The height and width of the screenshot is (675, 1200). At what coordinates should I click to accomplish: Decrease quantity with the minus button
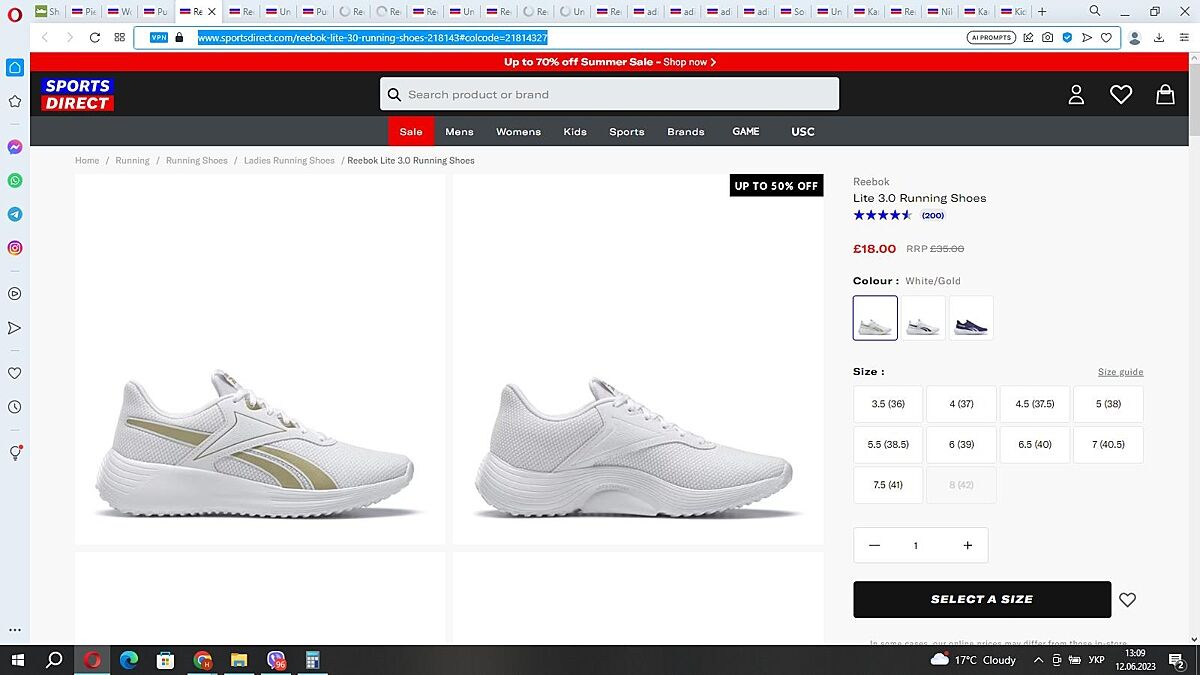(x=875, y=545)
